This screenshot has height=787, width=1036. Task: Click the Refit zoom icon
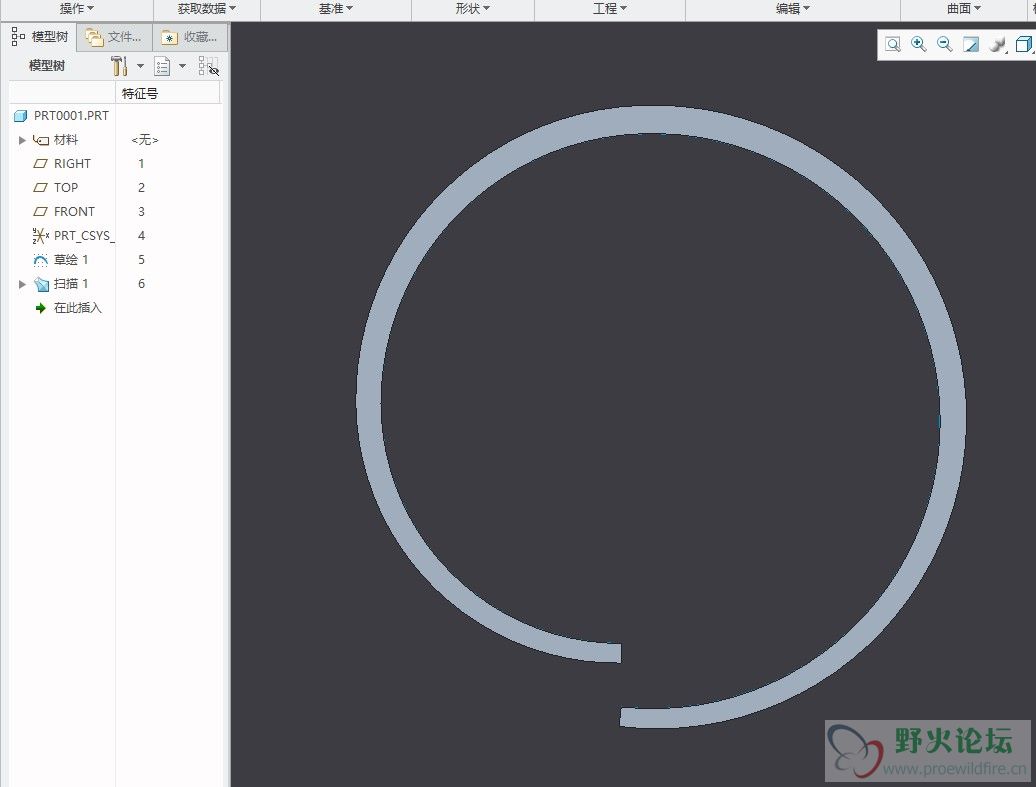tap(893, 44)
